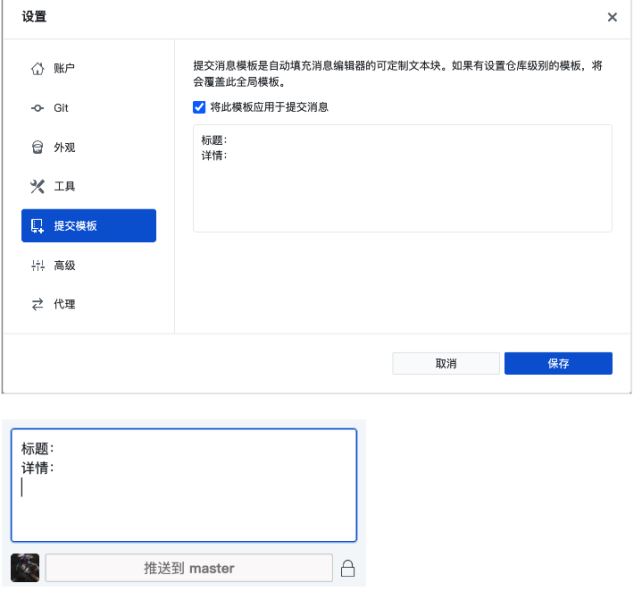Image resolution: width=642 pixels, height=600 pixels.
Task: Click the 提交模板 template icon
Action: coord(37,226)
